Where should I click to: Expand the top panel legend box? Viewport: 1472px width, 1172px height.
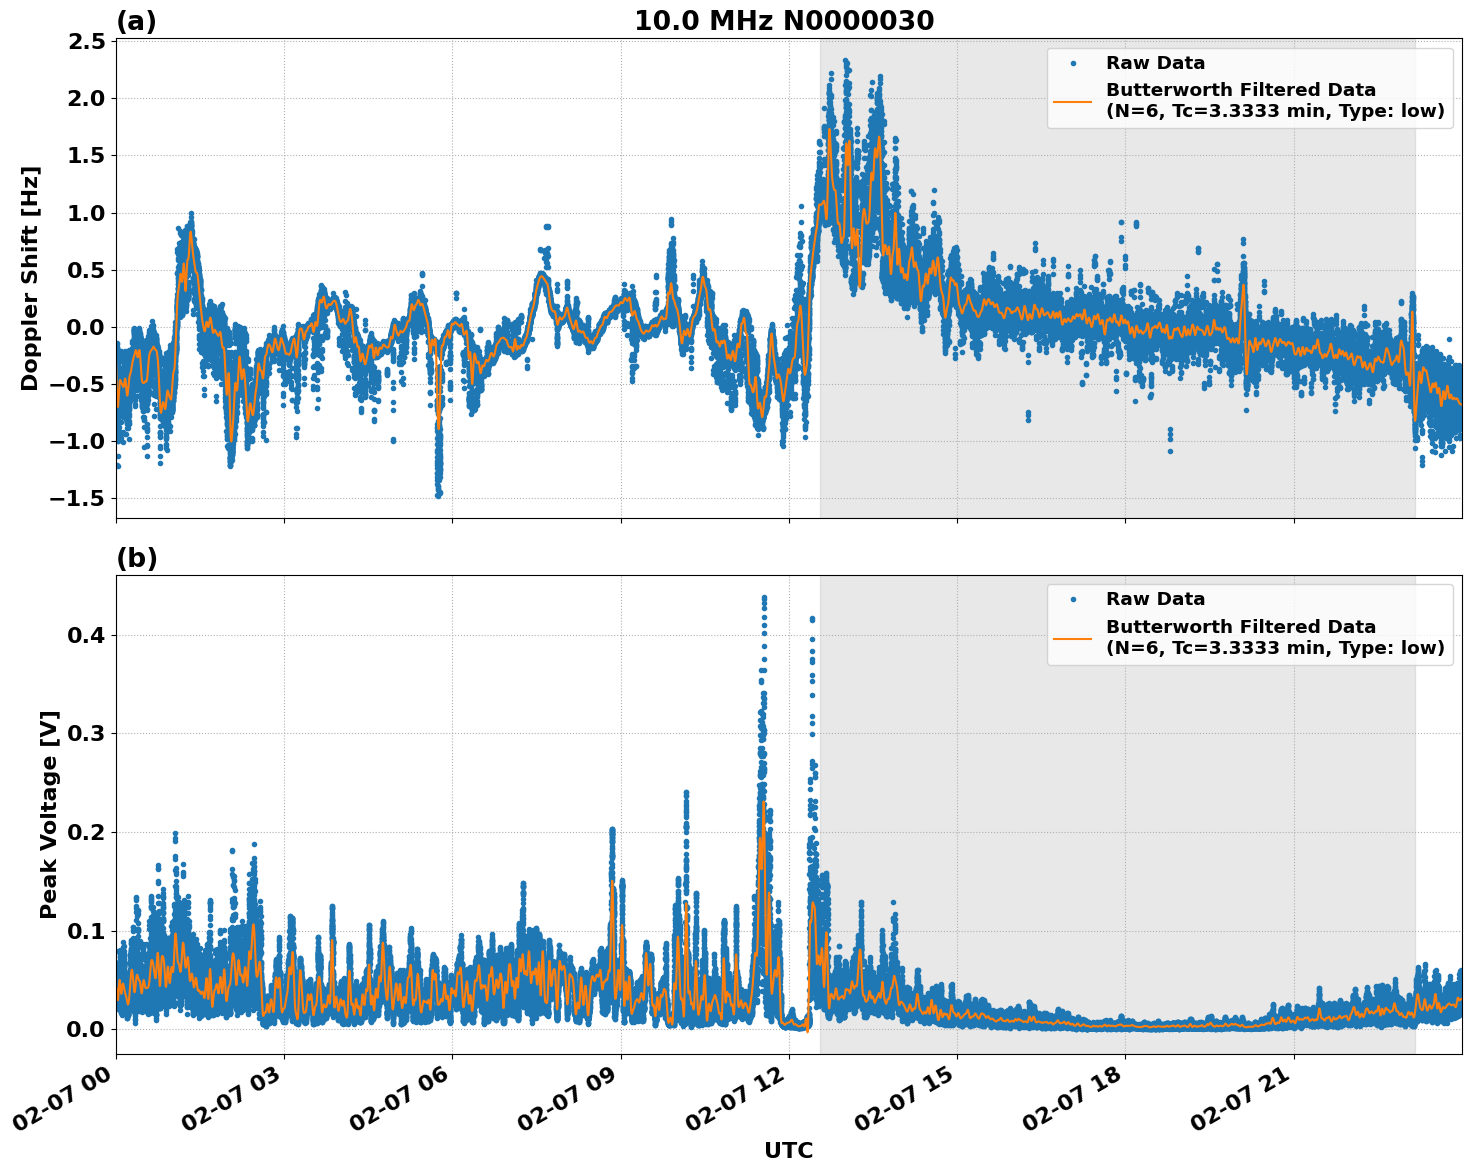tap(1250, 88)
